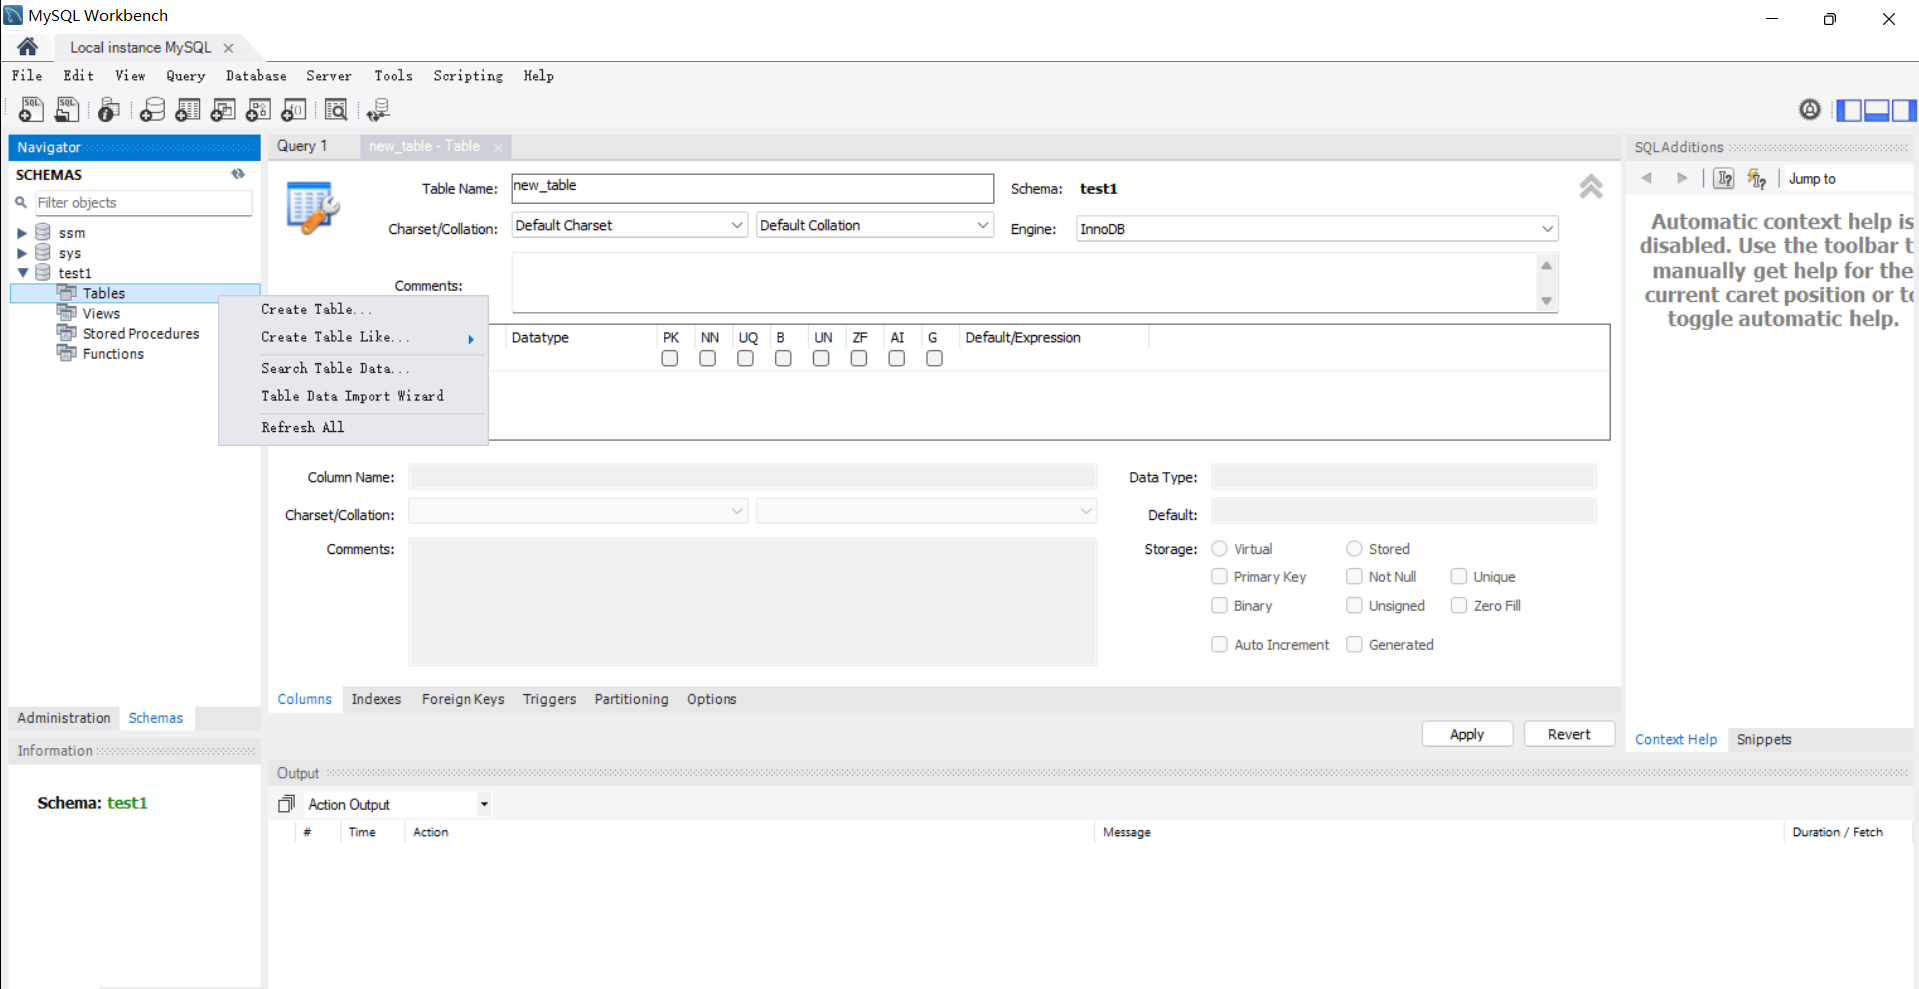This screenshot has height=989, width=1919.
Task: Create a new stored procedure toolbar icon
Action: coord(259,109)
